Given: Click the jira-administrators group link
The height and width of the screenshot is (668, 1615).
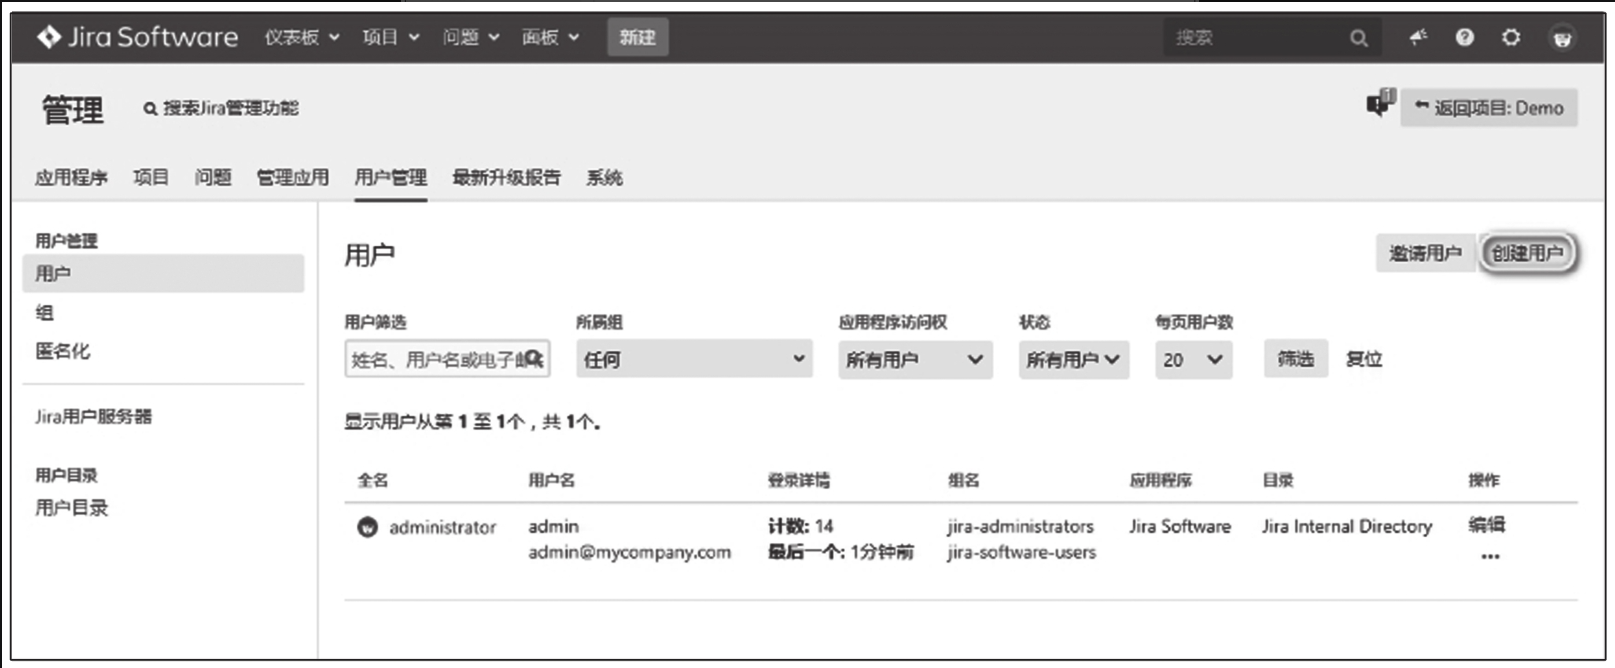Looking at the screenshot, I should click(x=1021, y=526).
